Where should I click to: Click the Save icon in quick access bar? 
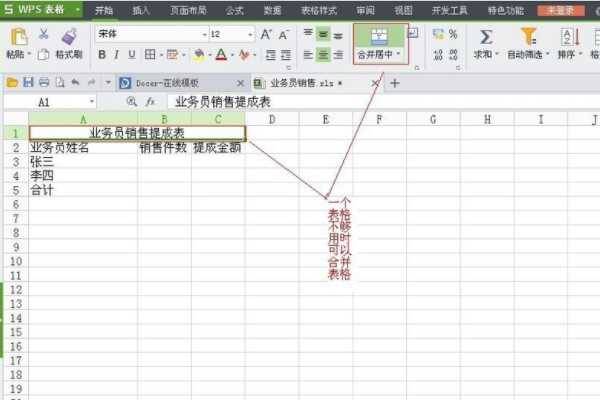[x=28, y=82]
